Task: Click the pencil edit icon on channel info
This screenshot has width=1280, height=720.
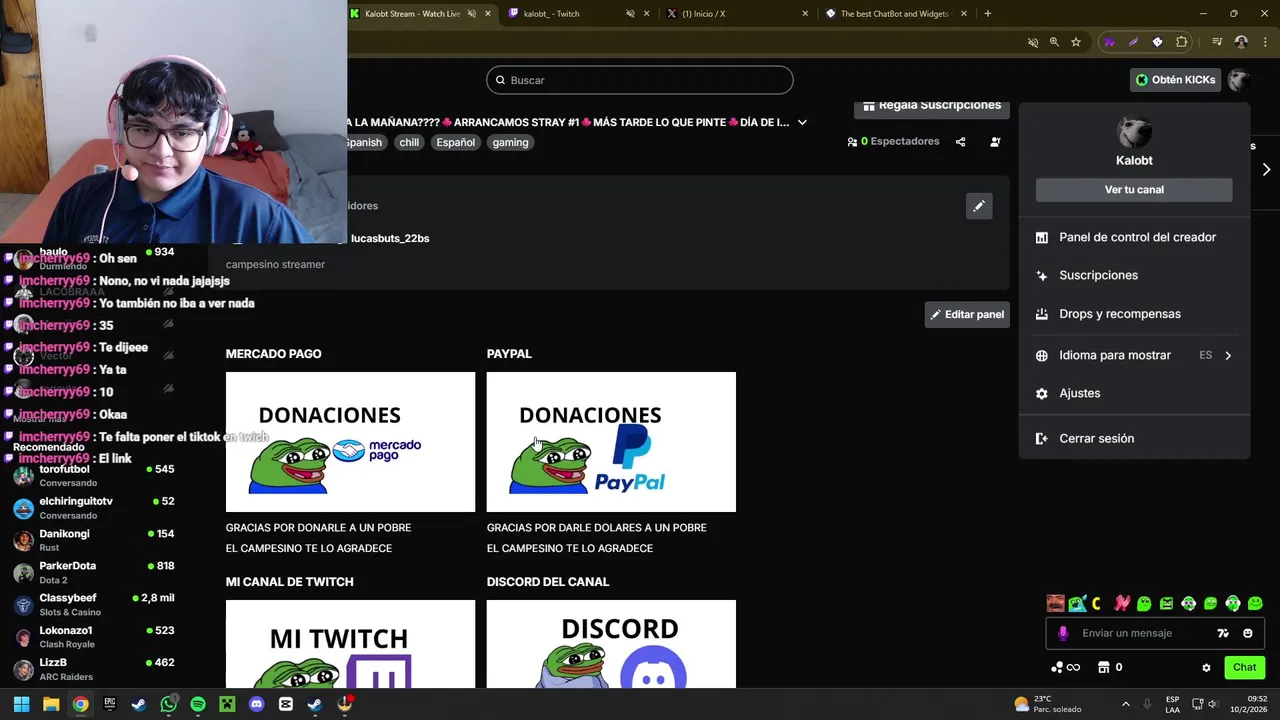Action: (979, 206)
